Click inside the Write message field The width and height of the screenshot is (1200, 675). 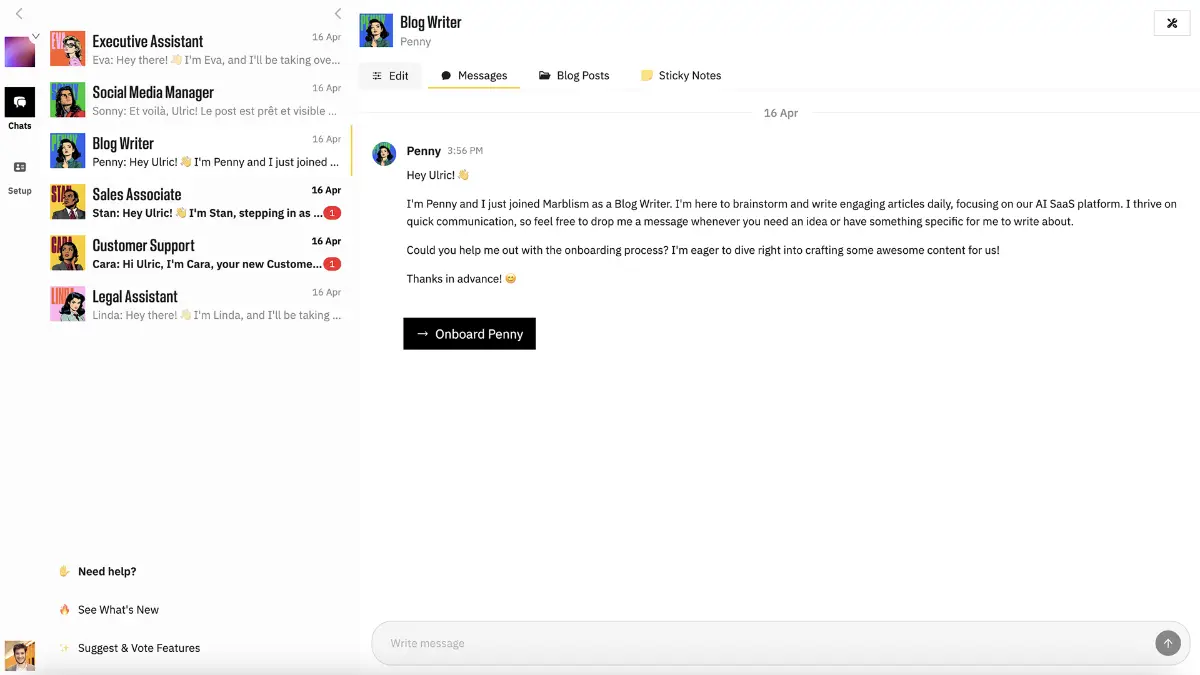click(760, 643)
